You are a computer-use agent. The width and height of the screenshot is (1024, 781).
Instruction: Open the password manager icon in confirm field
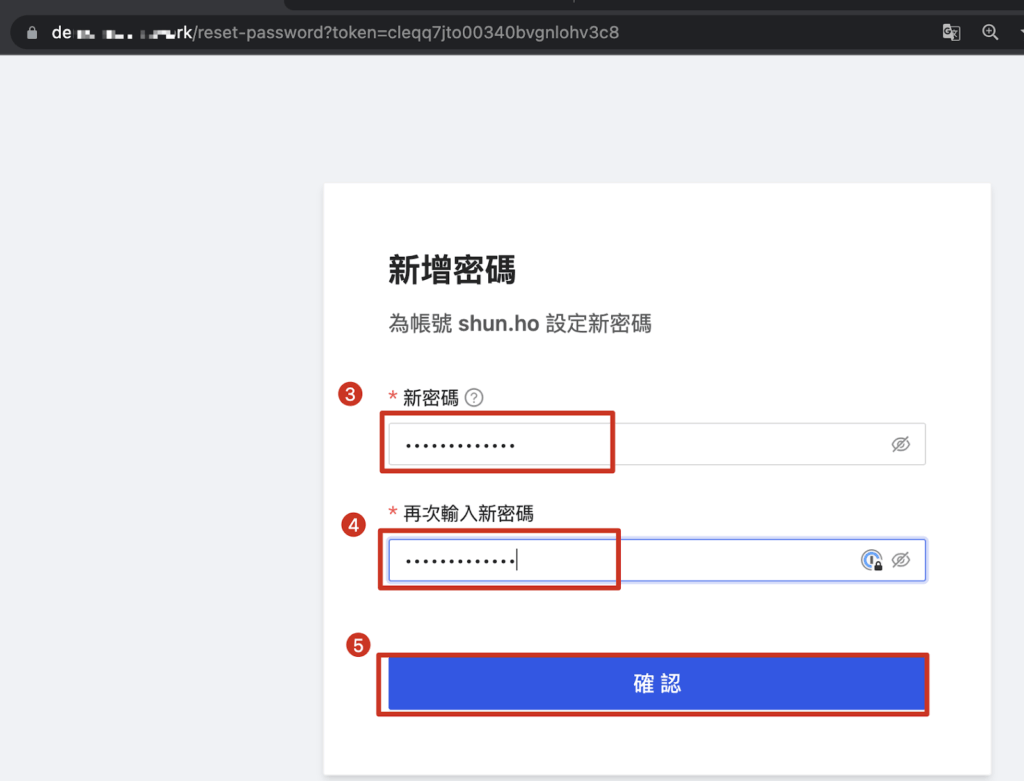(x=872, y=560)
